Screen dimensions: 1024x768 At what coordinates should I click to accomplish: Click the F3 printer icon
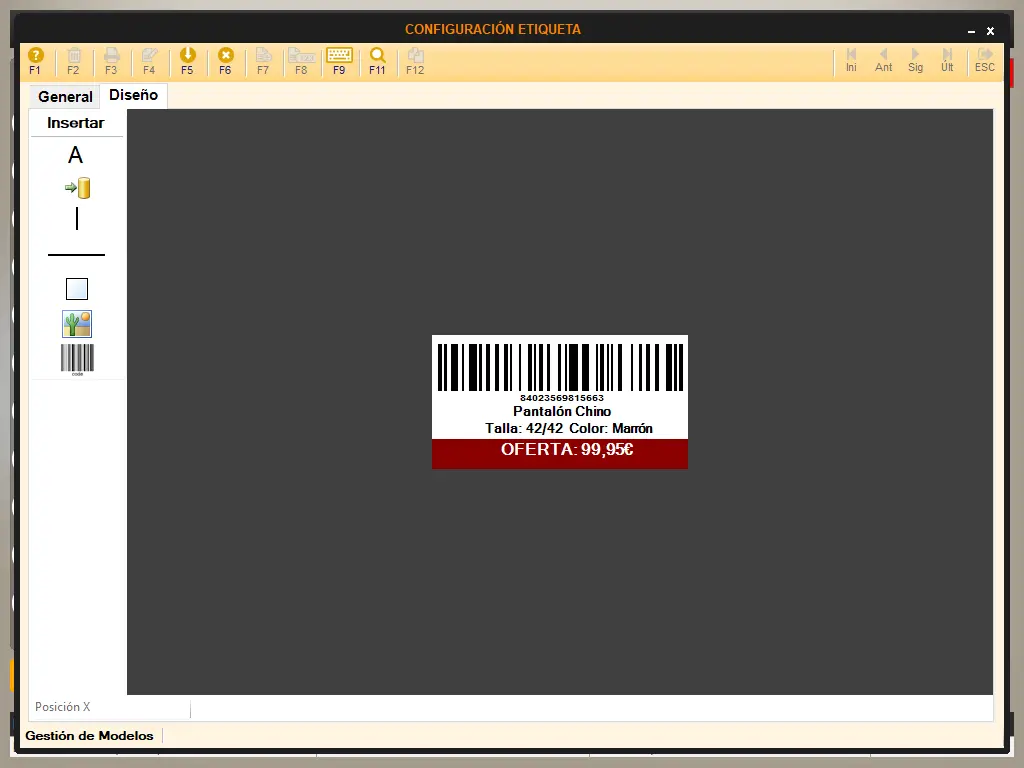coord(111,61)
